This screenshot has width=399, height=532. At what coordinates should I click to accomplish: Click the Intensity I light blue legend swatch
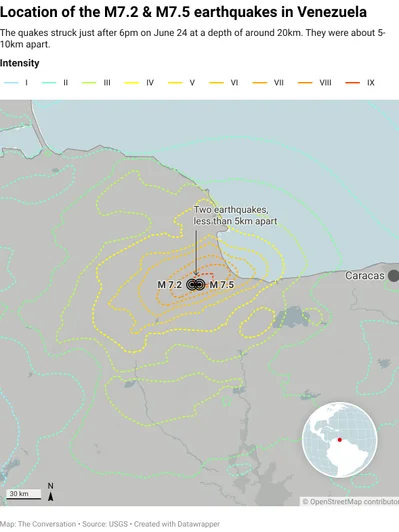click(11, 83)
